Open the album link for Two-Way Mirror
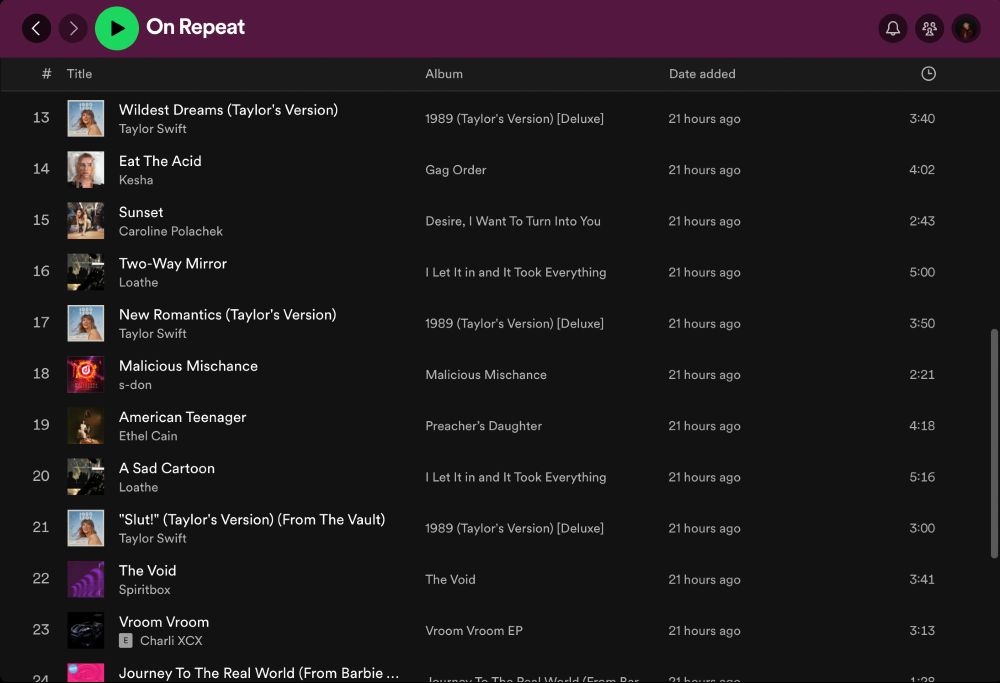The image size is (1000, 683). [x=516, y=272]
